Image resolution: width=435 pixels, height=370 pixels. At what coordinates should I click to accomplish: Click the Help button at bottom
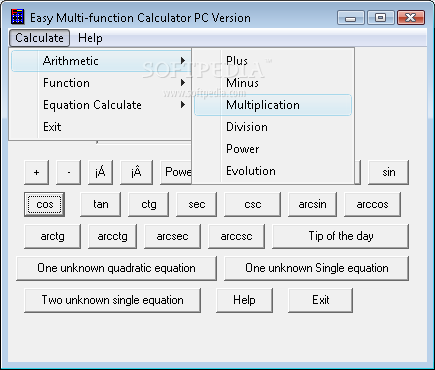(245, 300)
